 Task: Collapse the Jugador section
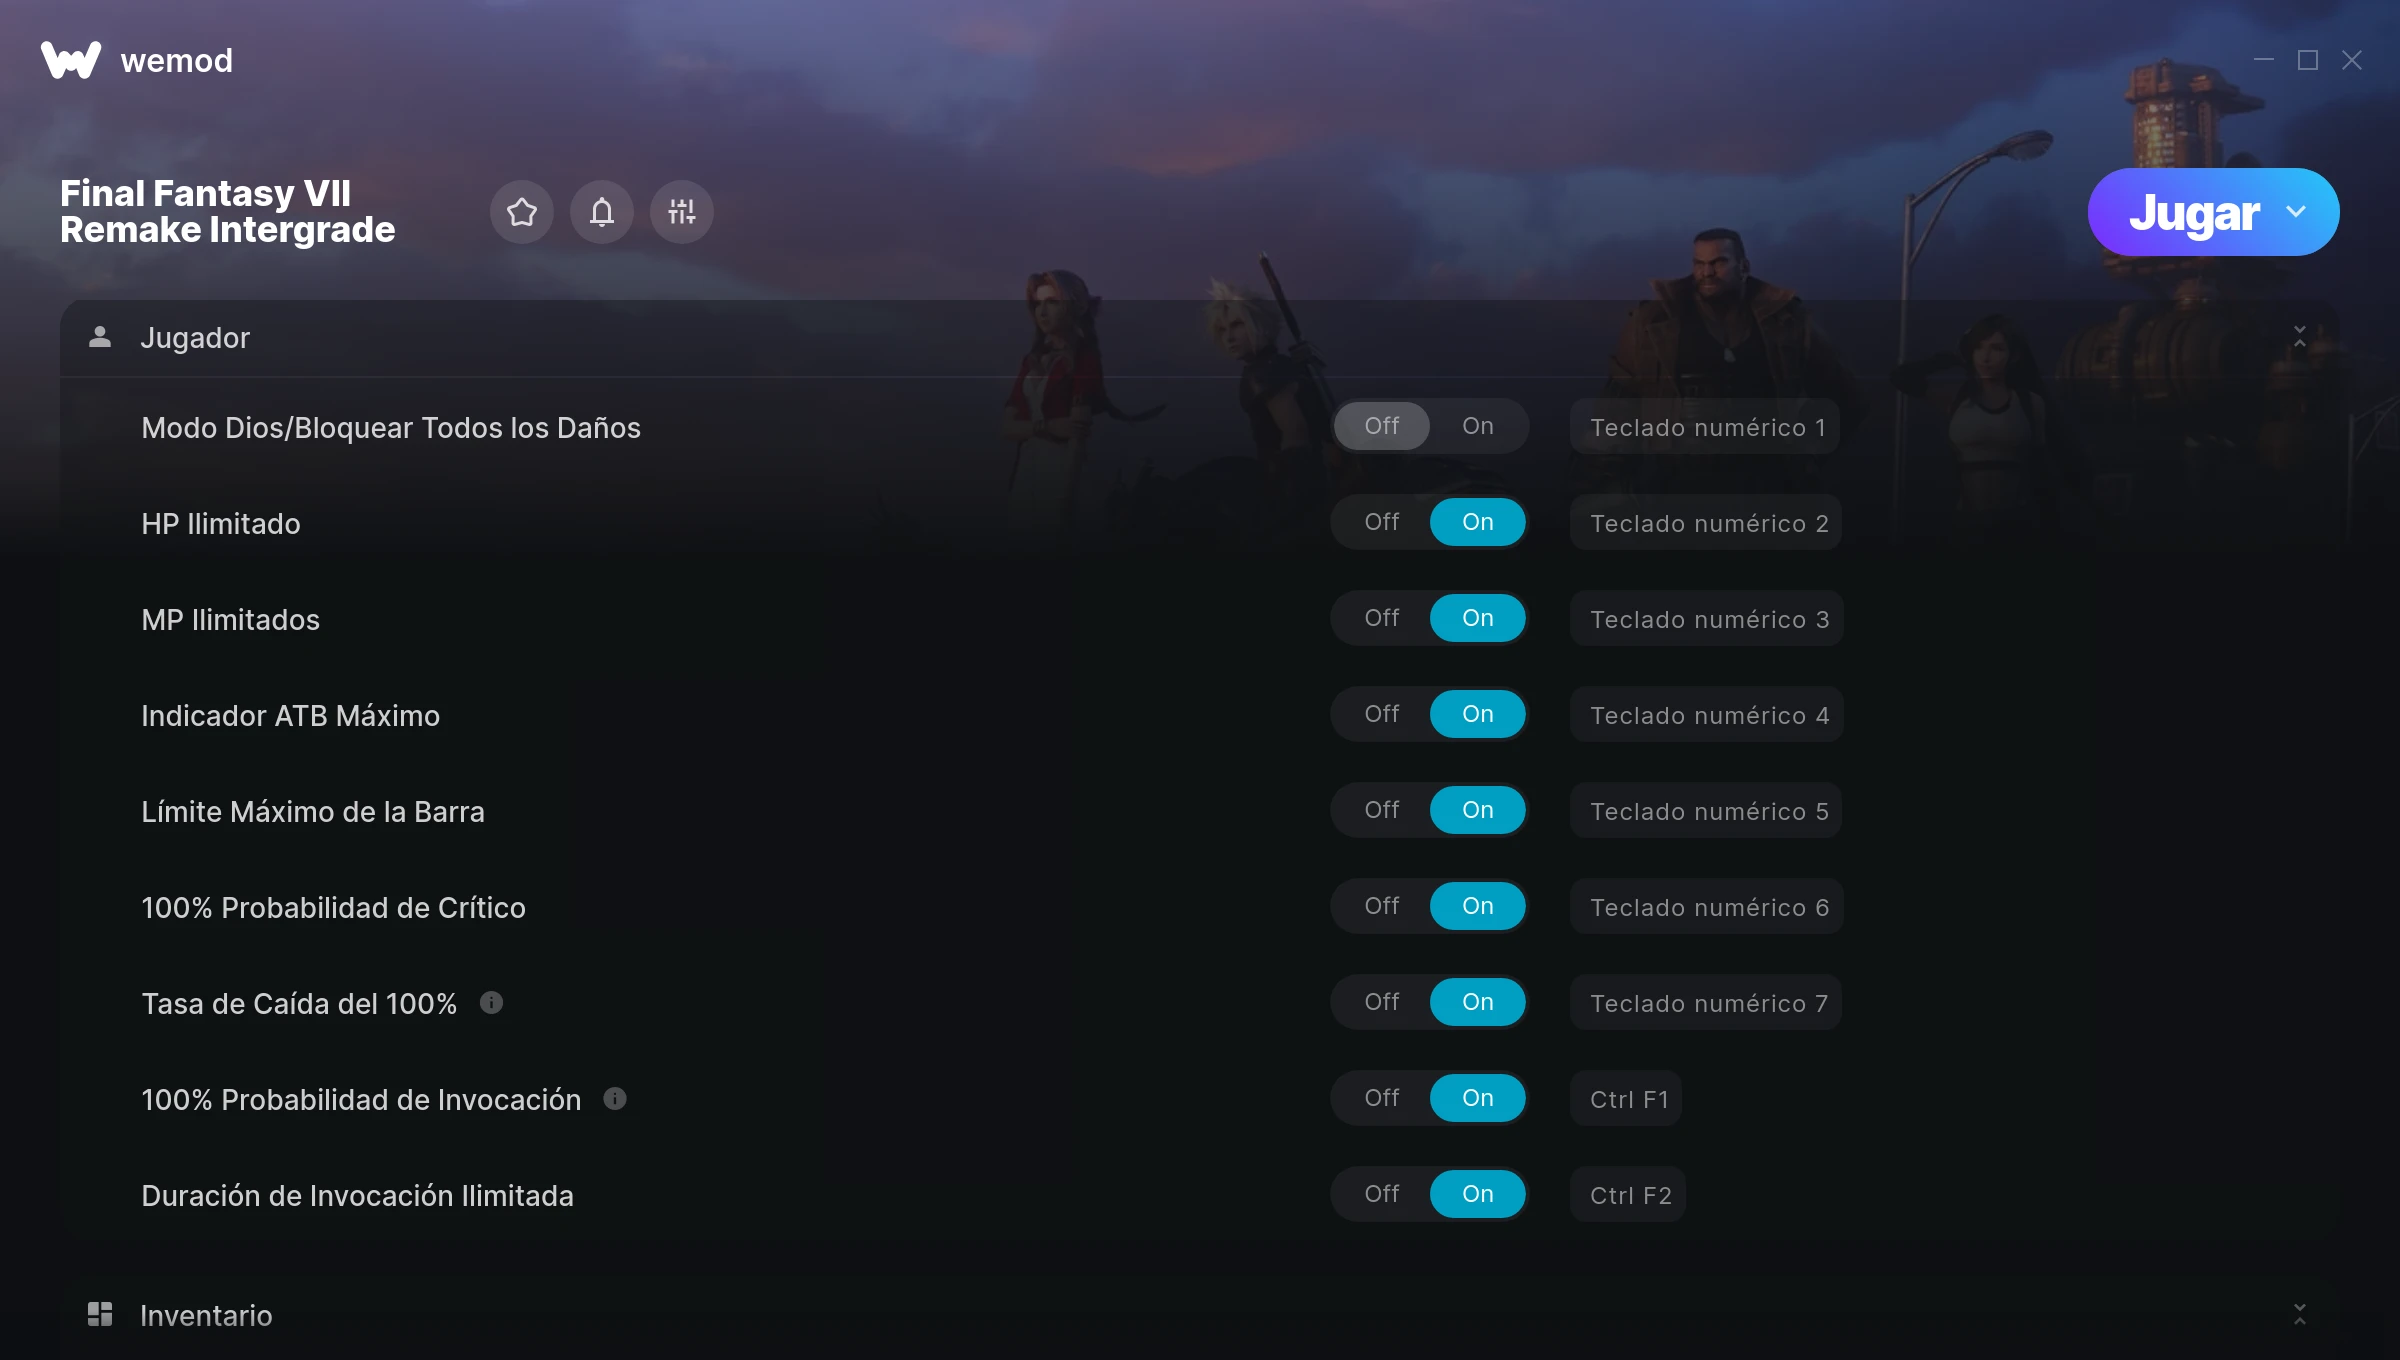2300,337
